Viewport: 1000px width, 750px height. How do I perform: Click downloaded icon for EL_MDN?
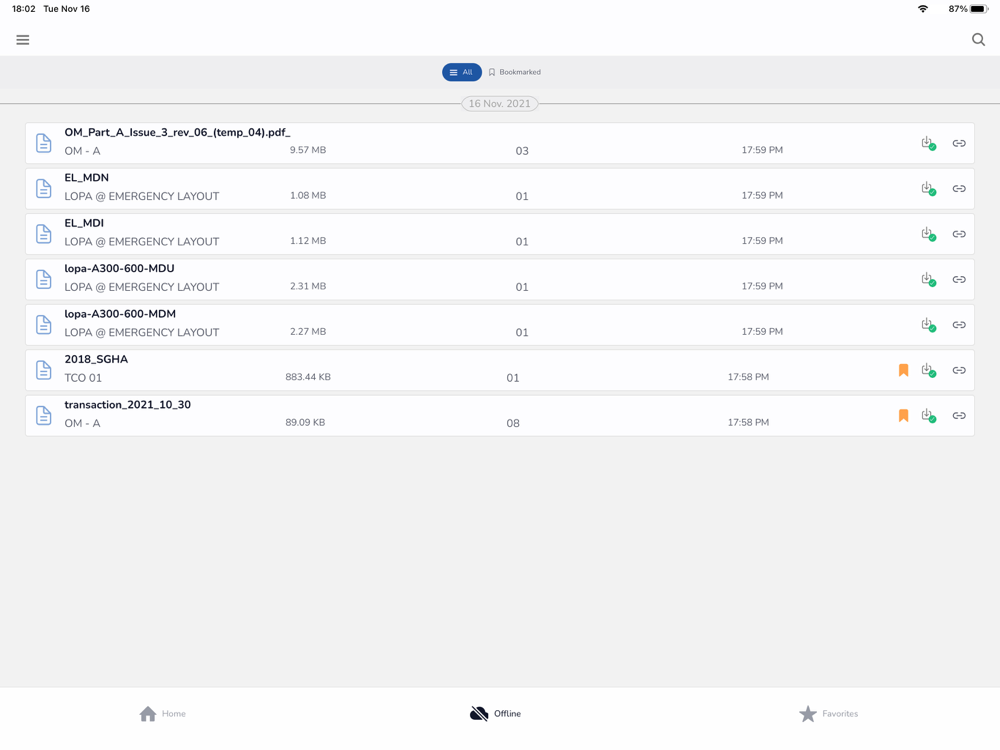coord(929,189)
